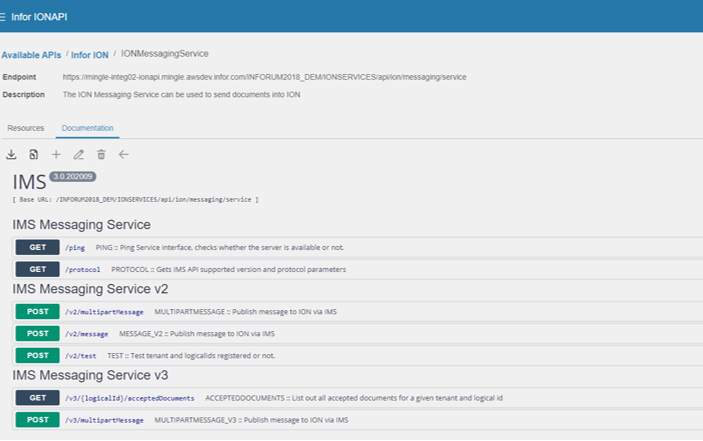
Task: Expand the POST /v2/multipartMessage operation
Action: (x=38, y=312)
